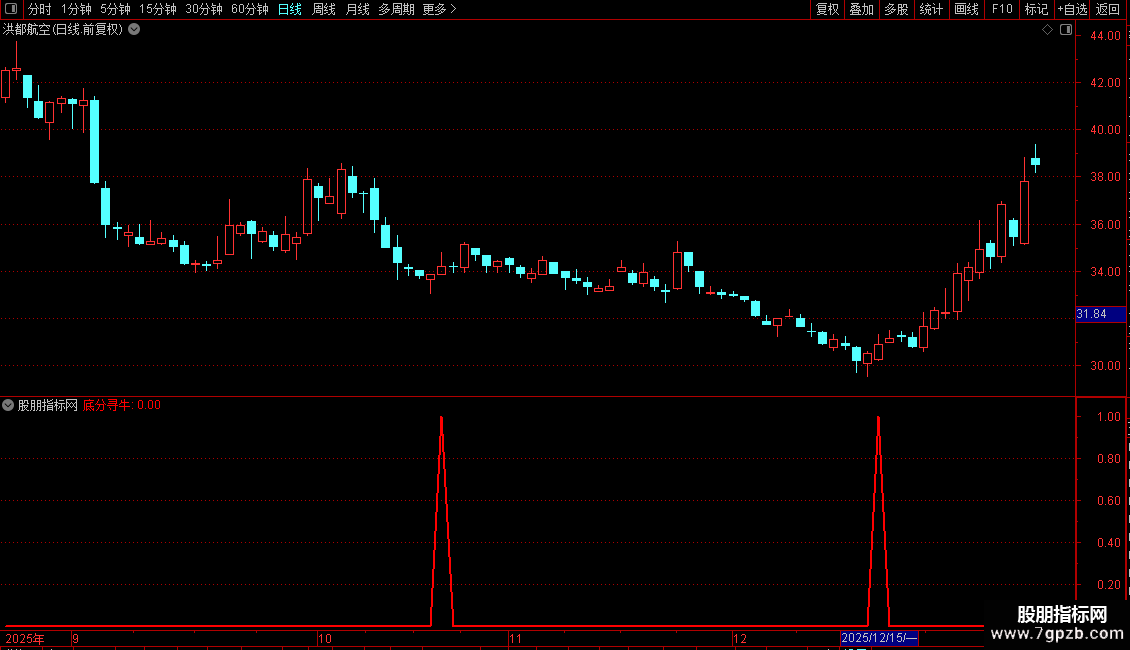Click the 31.84 current price tag
This screenshot has width=1130, height=650.
click(x=1100, y=314)
